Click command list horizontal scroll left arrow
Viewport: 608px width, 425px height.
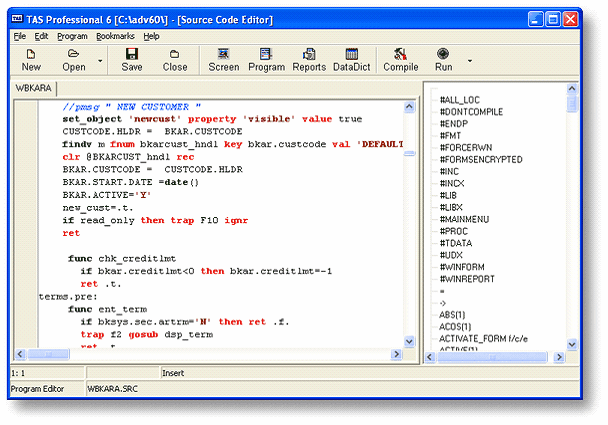click(430, 357)
